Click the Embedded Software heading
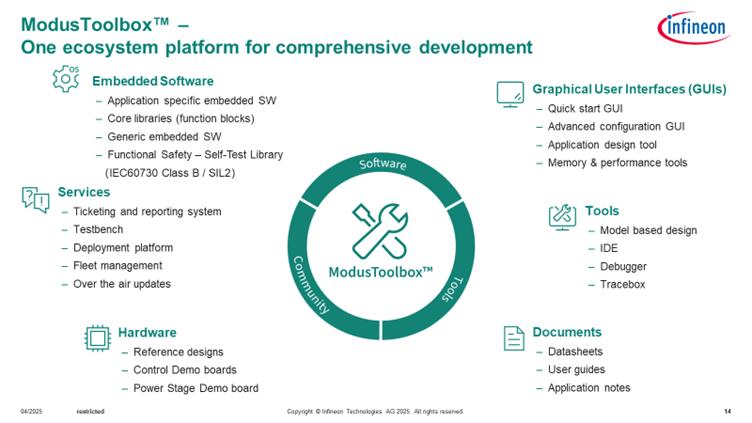 pyautogui.click(x=152, y=81)
